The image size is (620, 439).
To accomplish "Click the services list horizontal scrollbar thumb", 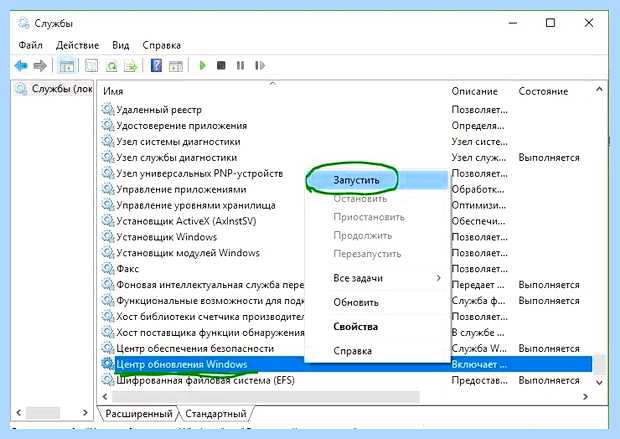I will (x=266, y=396).
